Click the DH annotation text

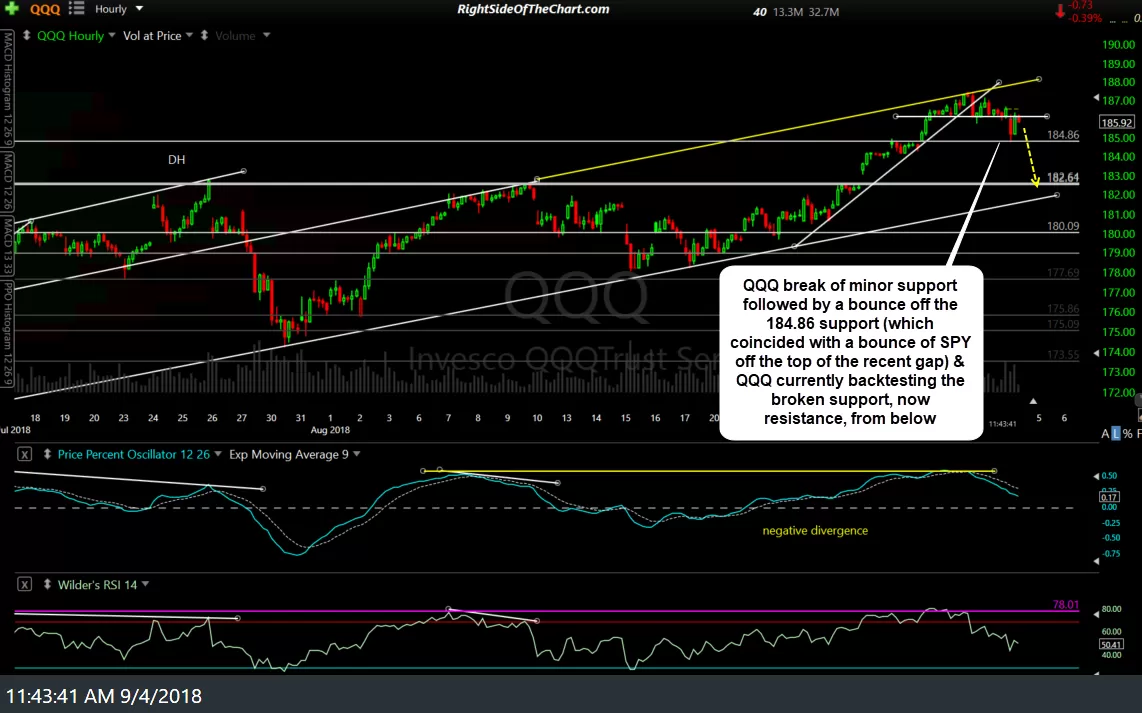[176, 159]
